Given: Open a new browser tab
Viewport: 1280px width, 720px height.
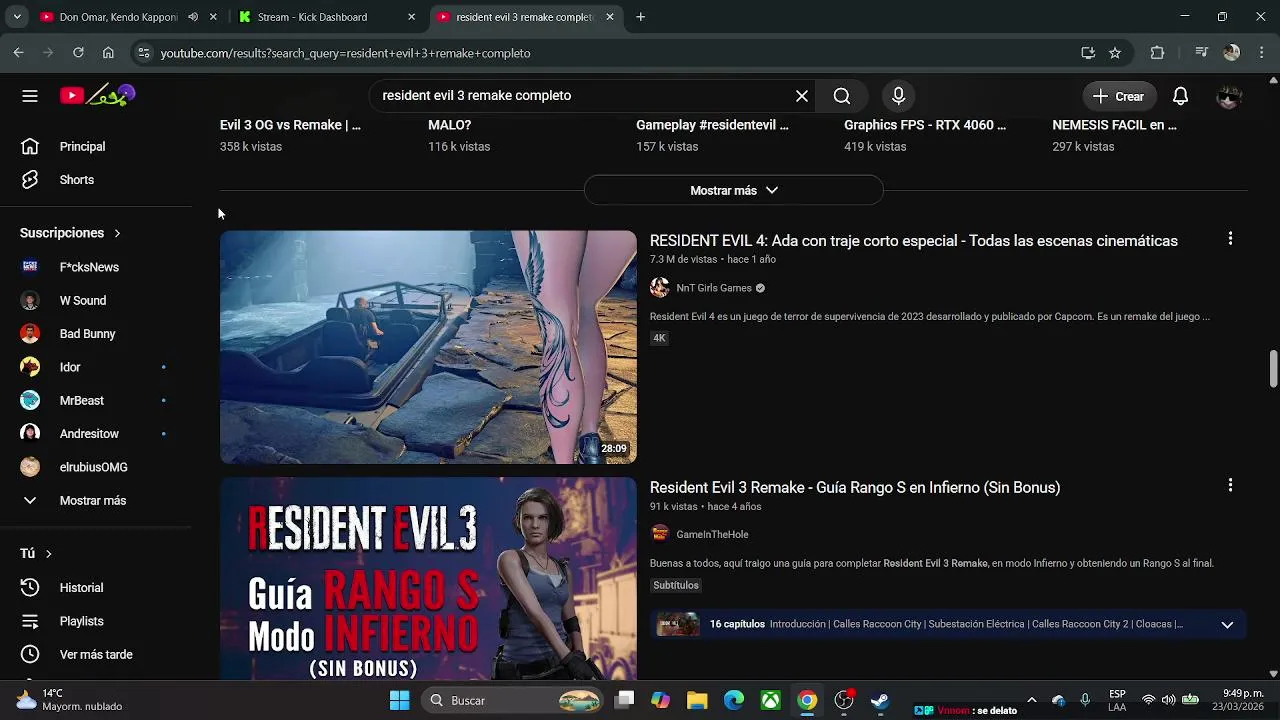Looking at the screenshot, I should pos(641,17).
